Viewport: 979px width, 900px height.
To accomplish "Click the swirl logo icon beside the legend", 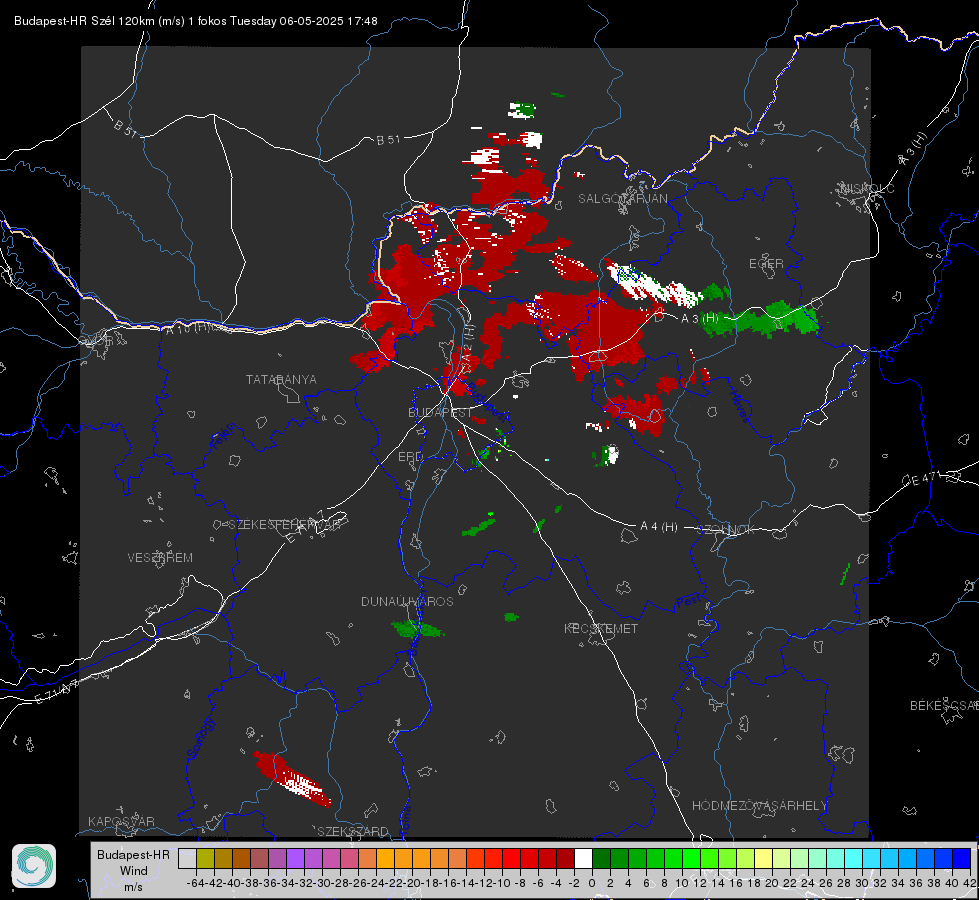I will pyautogui.click(x=34, y=866).
